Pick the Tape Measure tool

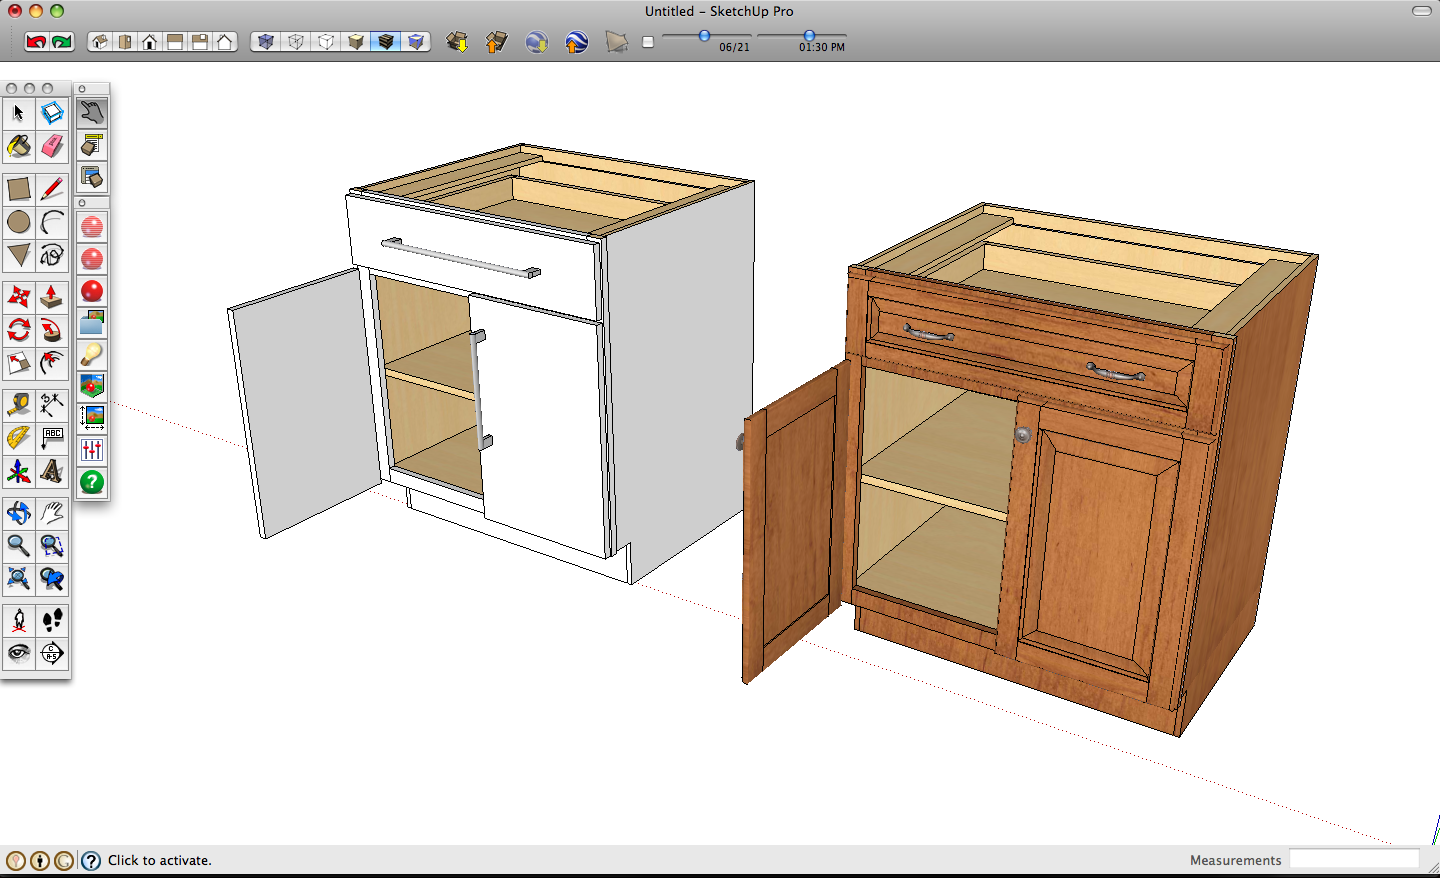[x=19, y=405]
